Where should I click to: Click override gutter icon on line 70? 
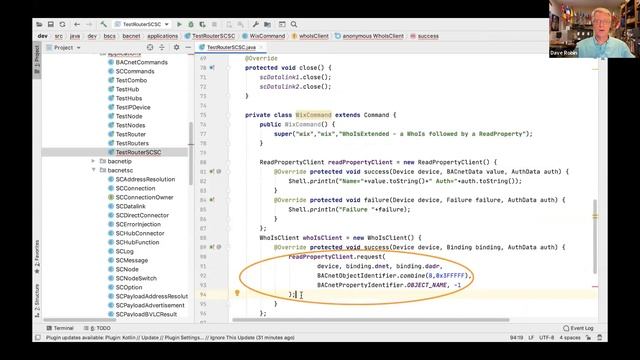tap(212, 68)
